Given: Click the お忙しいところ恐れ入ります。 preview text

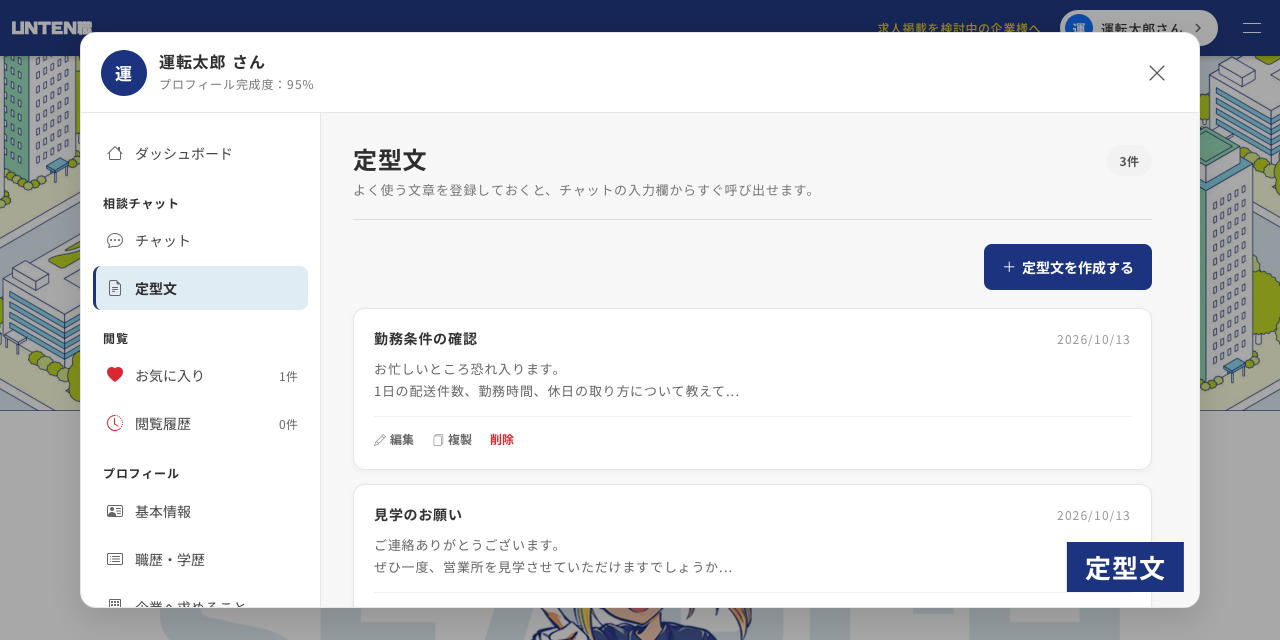Looking at the screenshot, I should tap(471, 368).
